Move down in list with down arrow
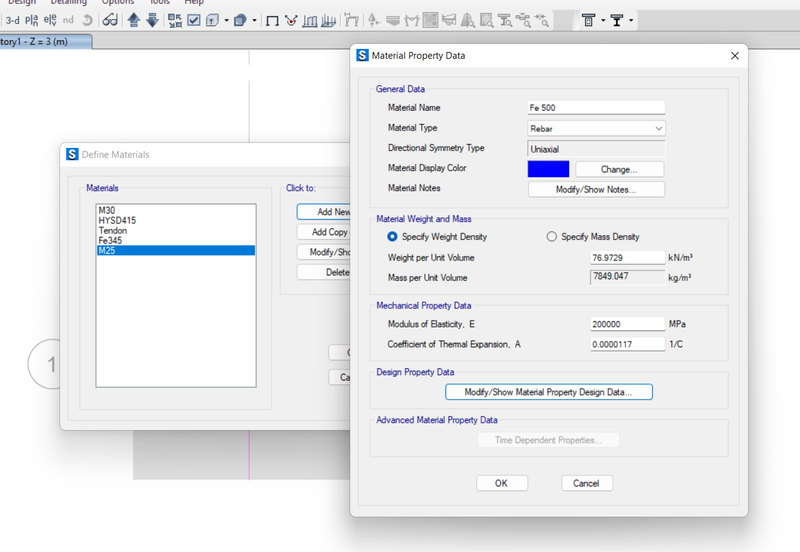 153,20
